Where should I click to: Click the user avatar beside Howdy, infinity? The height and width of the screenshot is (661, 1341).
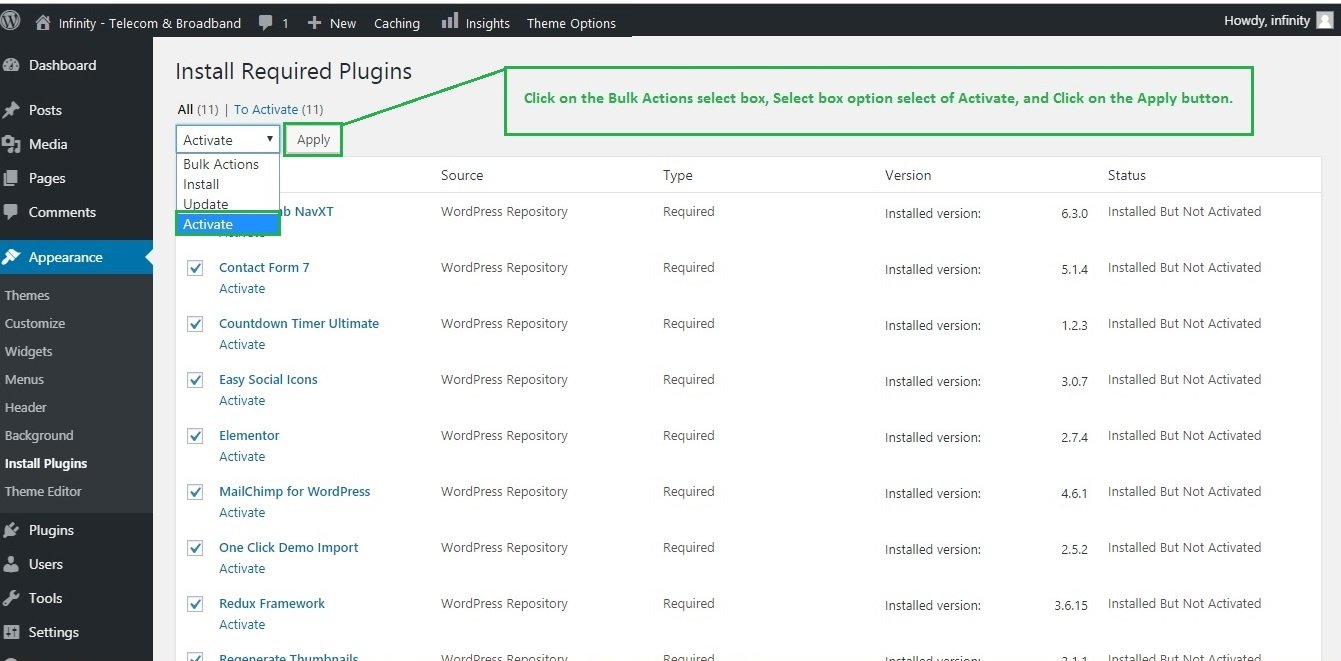coord(1325,21)
